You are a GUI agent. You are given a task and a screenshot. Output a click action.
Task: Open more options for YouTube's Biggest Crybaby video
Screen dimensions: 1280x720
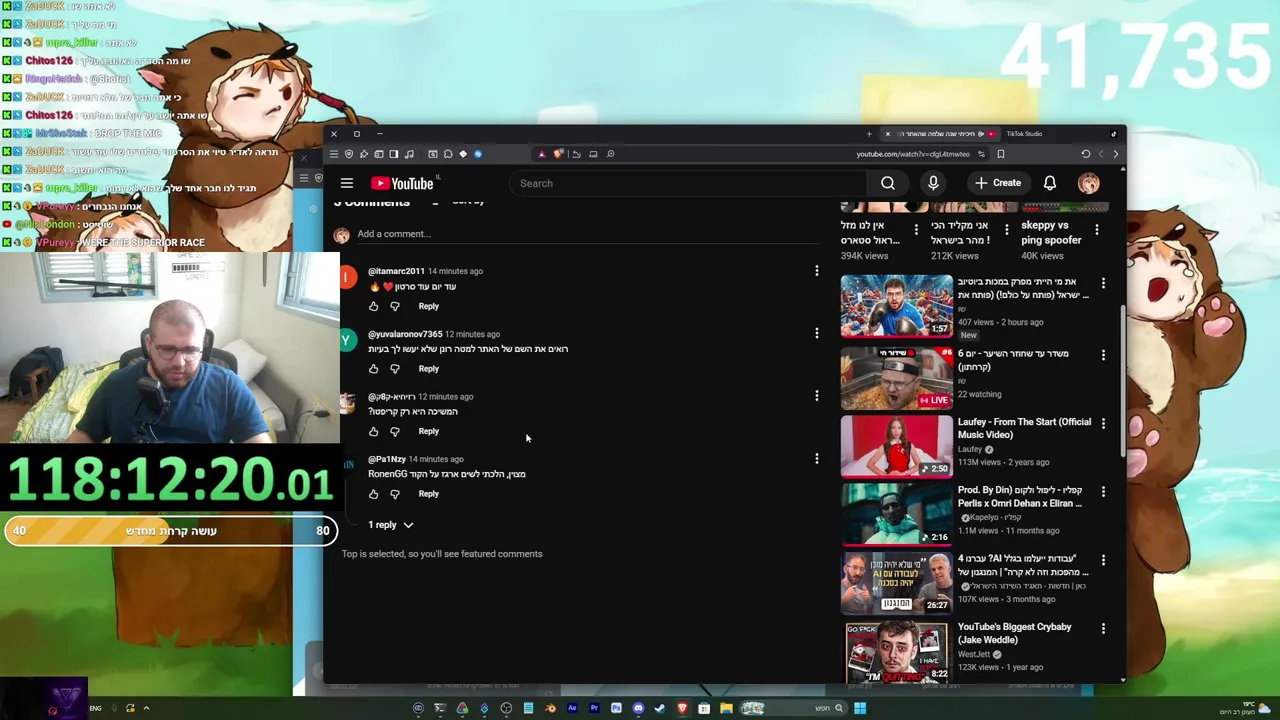click(x=1103, y=628)
